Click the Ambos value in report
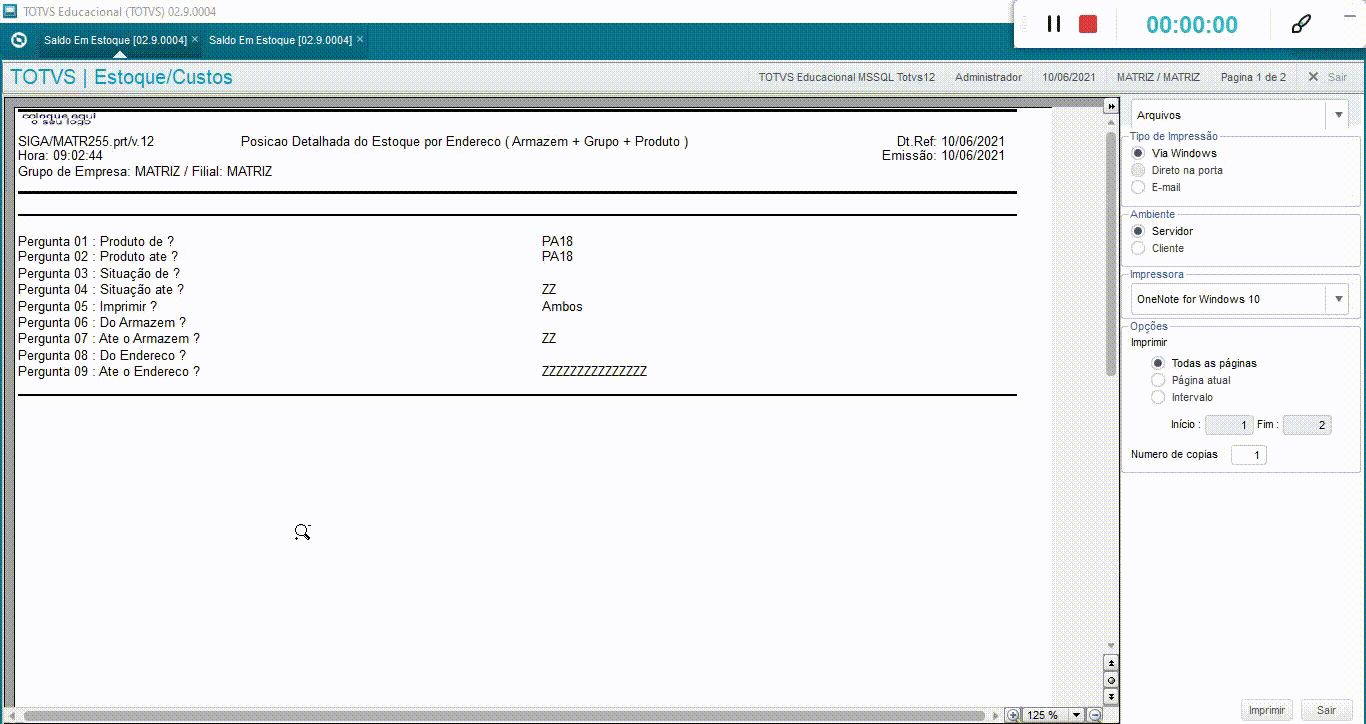This screenshot has width=1366, height=724. click(562, 306)
